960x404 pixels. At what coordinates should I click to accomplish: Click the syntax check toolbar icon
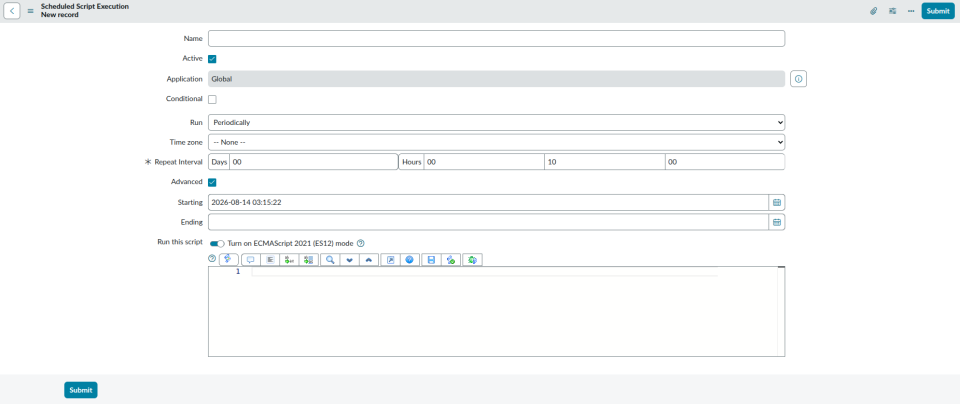[x=451, y=260]
